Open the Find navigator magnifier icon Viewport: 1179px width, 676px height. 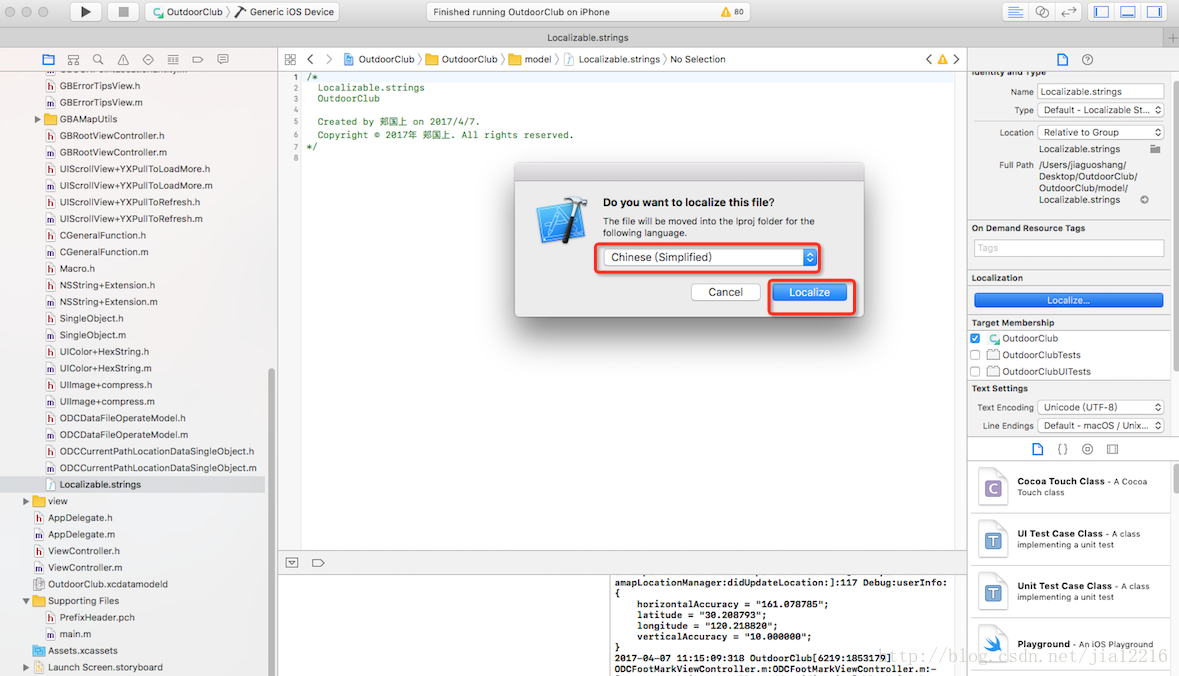click(x=98, y=59)
